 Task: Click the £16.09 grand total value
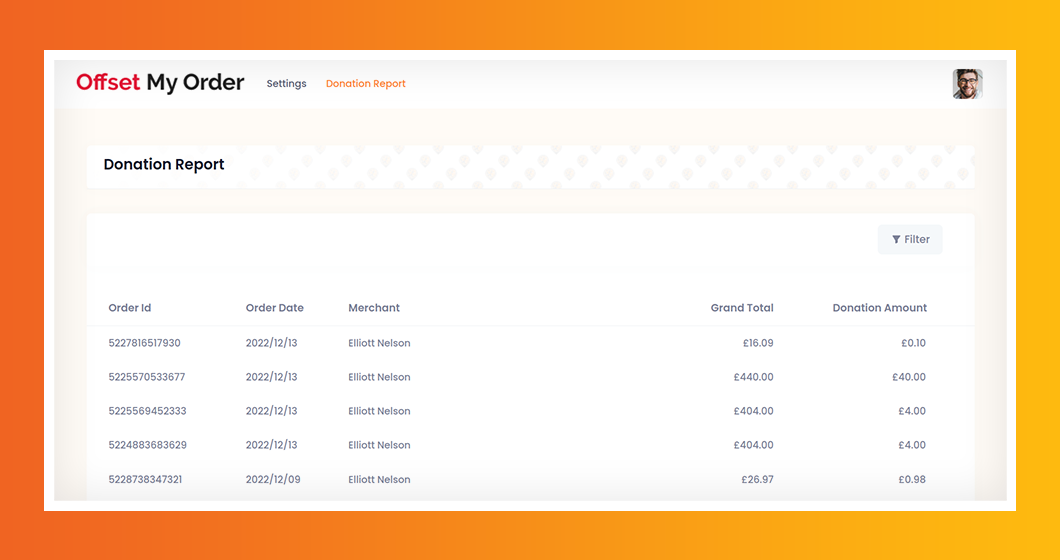point(757,343)
